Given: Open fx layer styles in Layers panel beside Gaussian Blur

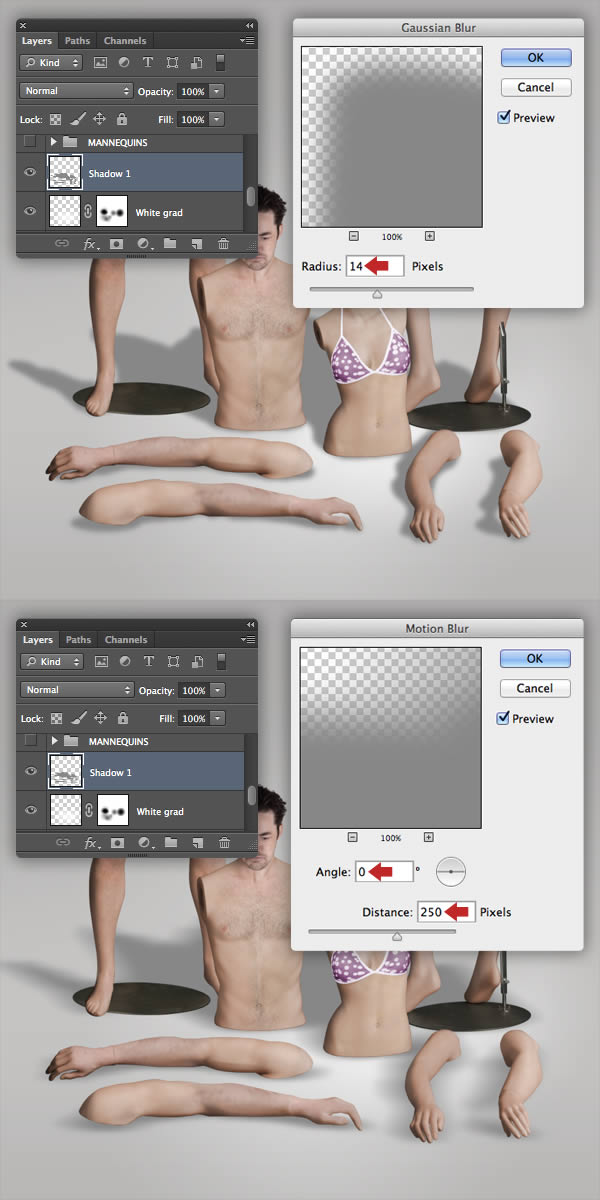Looking at the screenshot, I should coord(90,243).
